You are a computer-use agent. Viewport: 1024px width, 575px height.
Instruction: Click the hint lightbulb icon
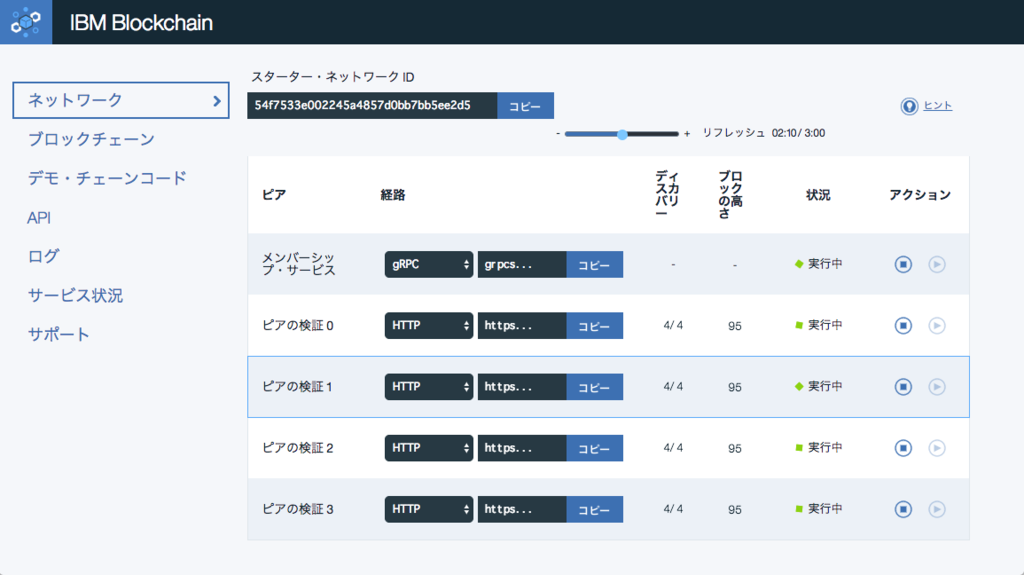point(908,106)
